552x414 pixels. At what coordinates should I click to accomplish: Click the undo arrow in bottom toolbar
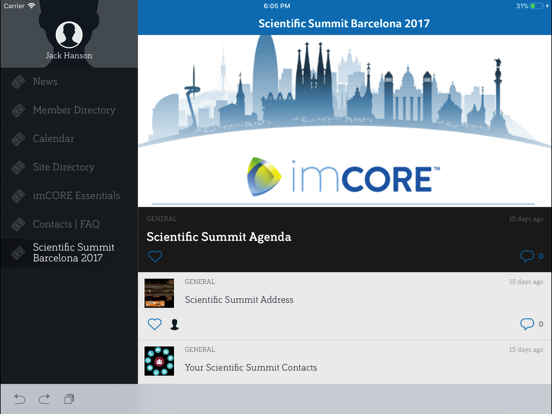pos(20,399)
